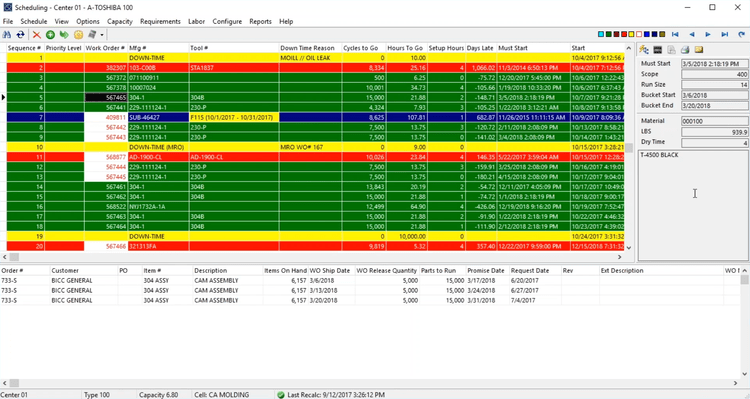Click the yellow note icon in detail panel

click(x=699, y=50)
